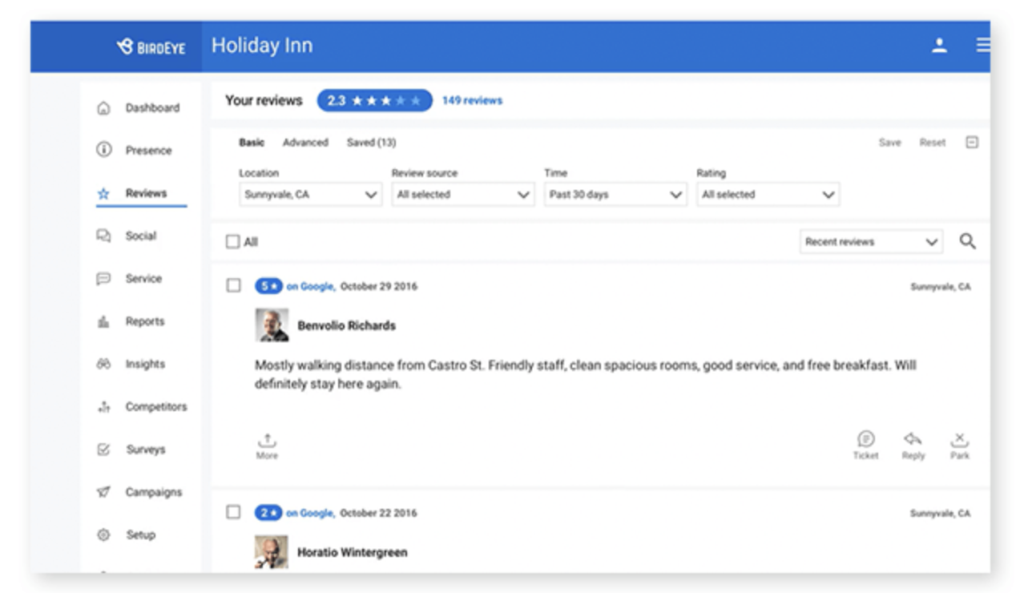The width and height of the screenshot is (1024, 593).
Task: Switch to the Basic filter tab
Action: 251,142
